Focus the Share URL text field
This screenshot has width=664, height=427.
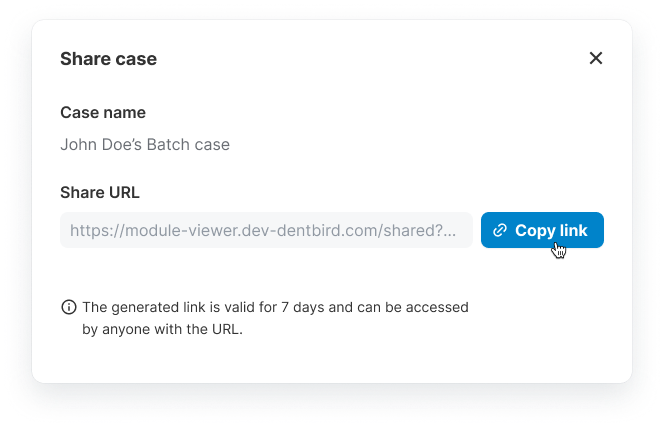pyautogui.click(x=266, y=230)
